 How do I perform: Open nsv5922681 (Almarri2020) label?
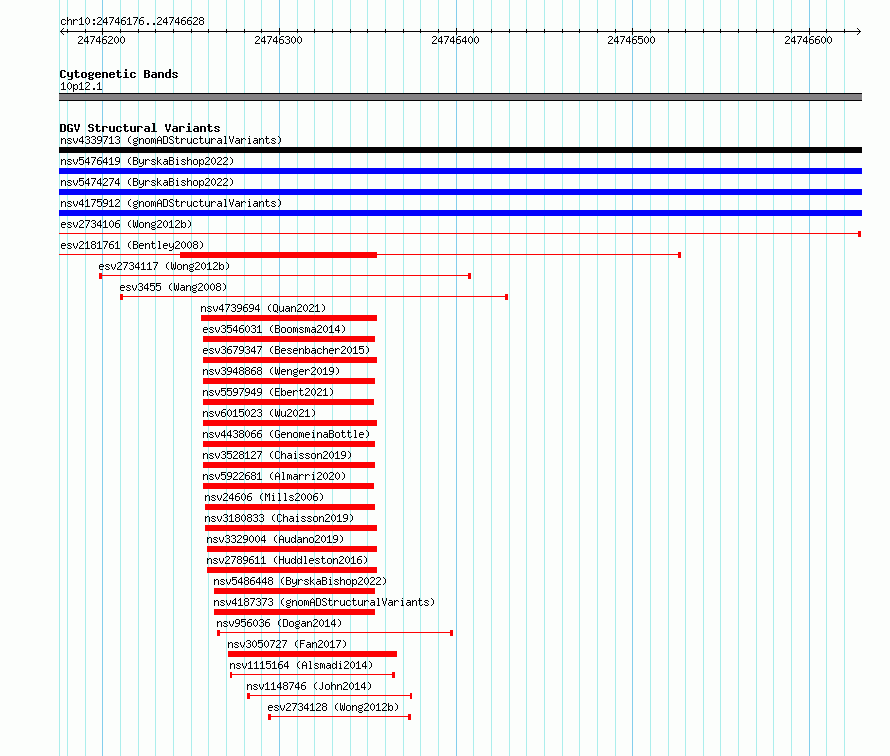(274, 476)
